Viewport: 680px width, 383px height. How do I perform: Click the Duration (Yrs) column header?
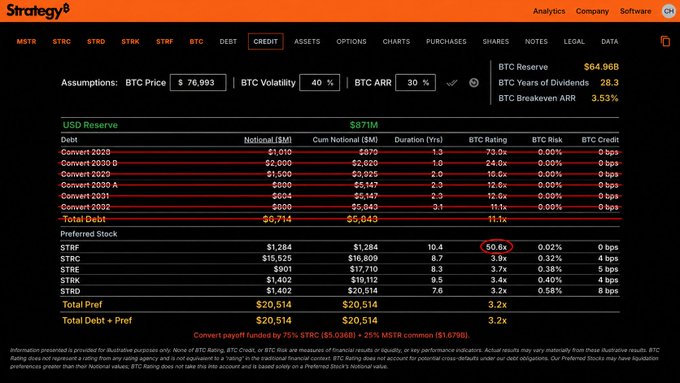click(418, 140)
